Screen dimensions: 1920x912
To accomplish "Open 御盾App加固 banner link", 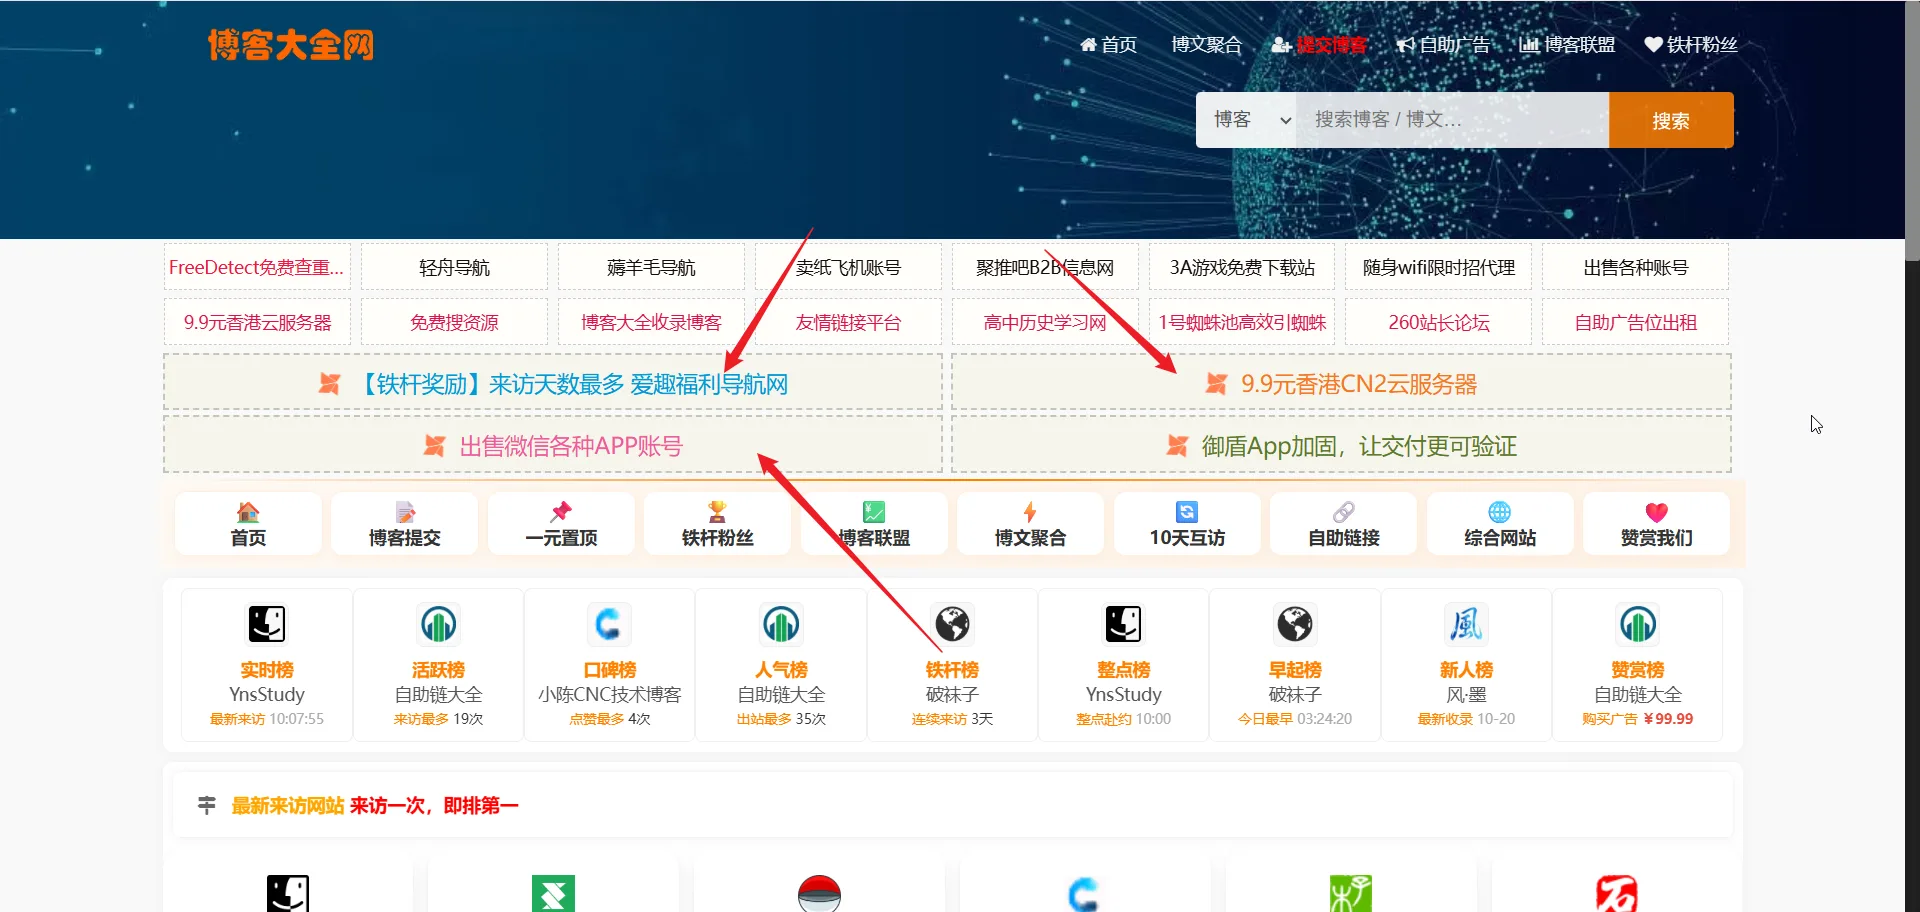I will [1341, 446].
